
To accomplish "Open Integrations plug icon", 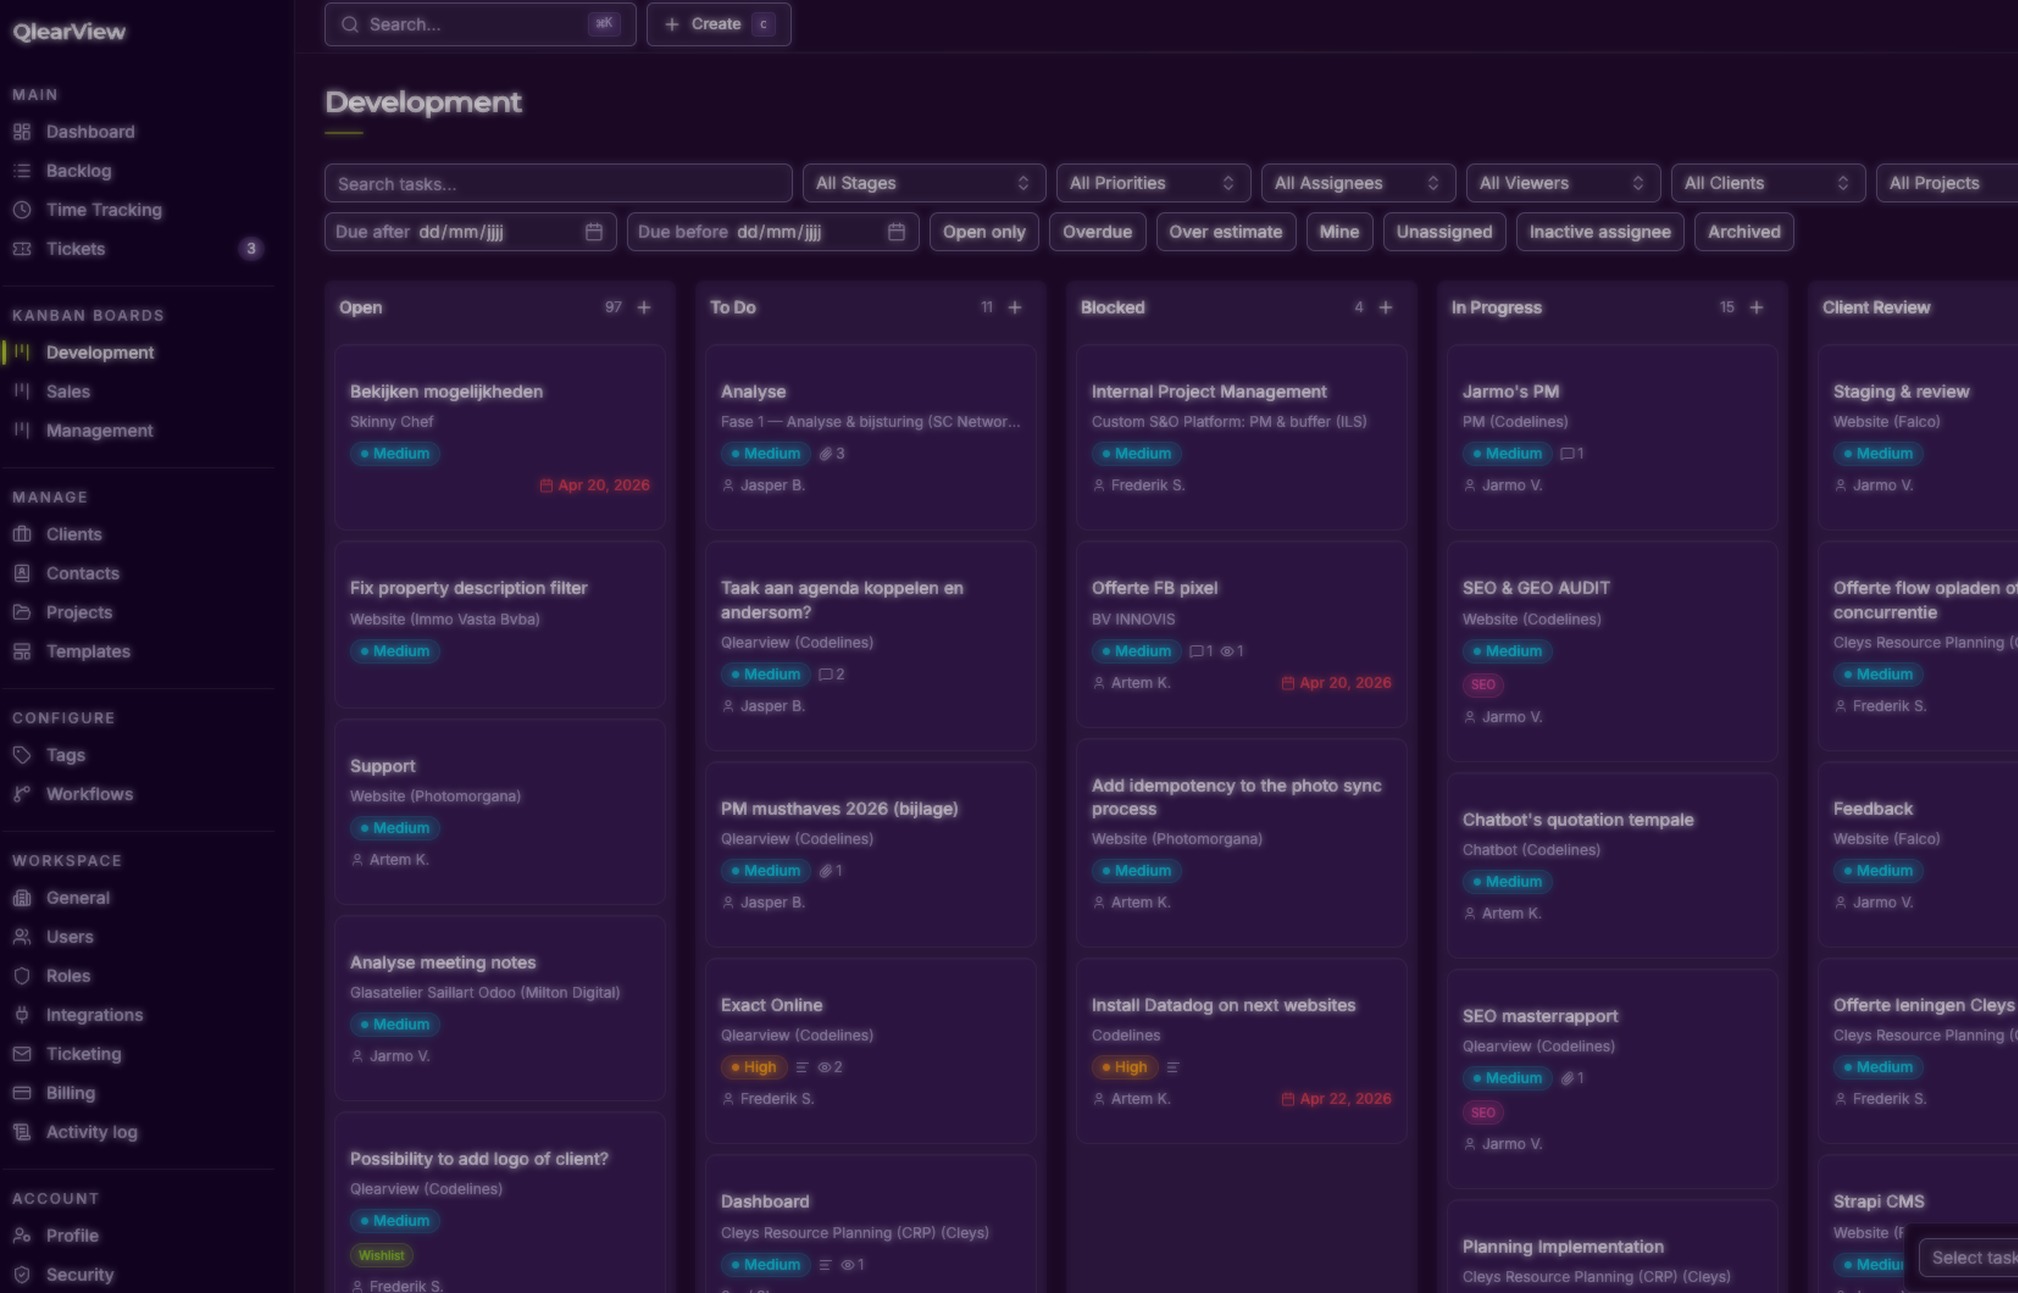I will (22, 1015).
